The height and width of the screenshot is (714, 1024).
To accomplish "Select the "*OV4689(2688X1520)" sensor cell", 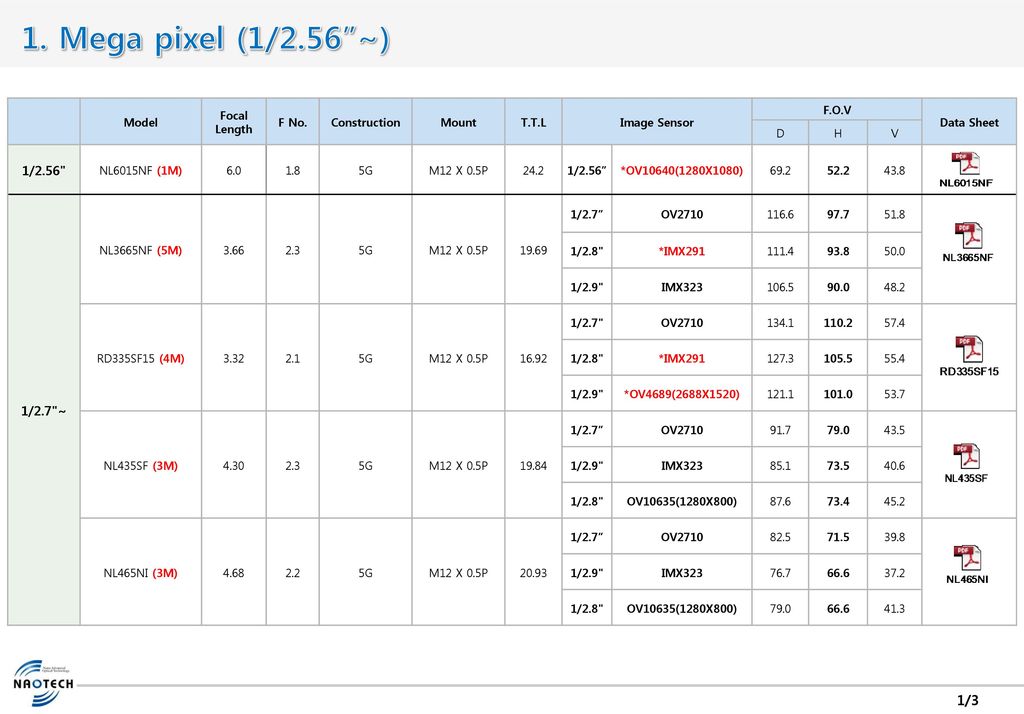I will click(x=682, y=394).
